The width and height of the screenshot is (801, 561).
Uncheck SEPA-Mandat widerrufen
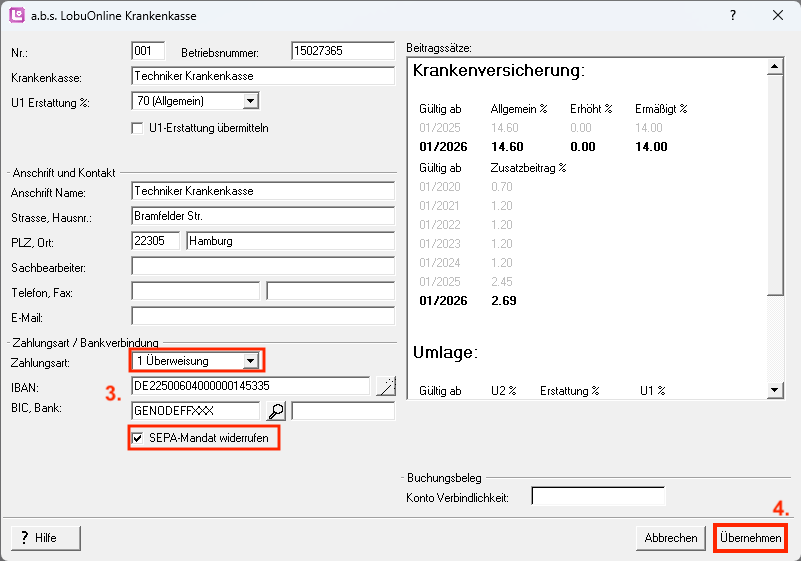click(x=139, y=438)
